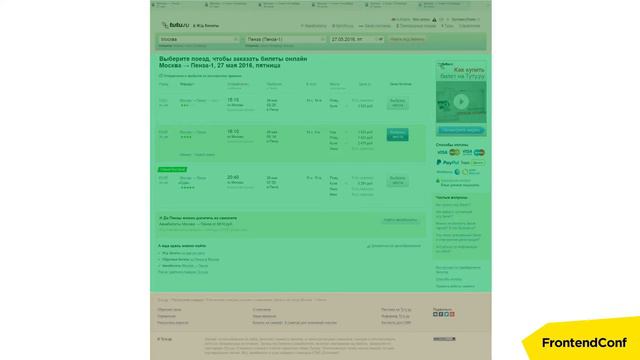This screenshot has width=640, height=360.
Task: Toggle the Moscow time departure/arrival checkbox
Action: [x=161, y=76]
